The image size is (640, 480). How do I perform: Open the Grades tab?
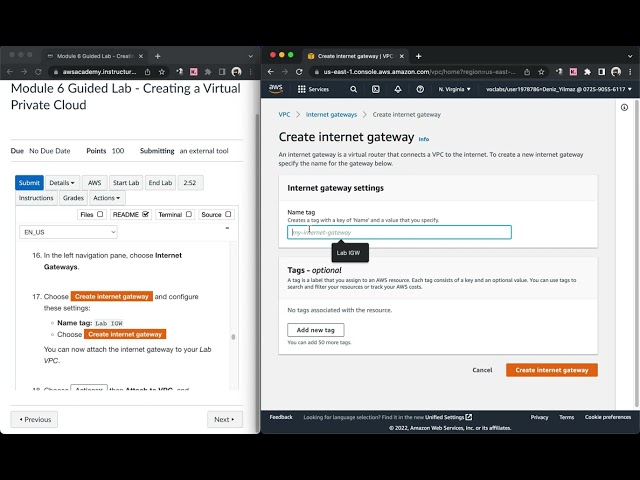tap(73, 198)
